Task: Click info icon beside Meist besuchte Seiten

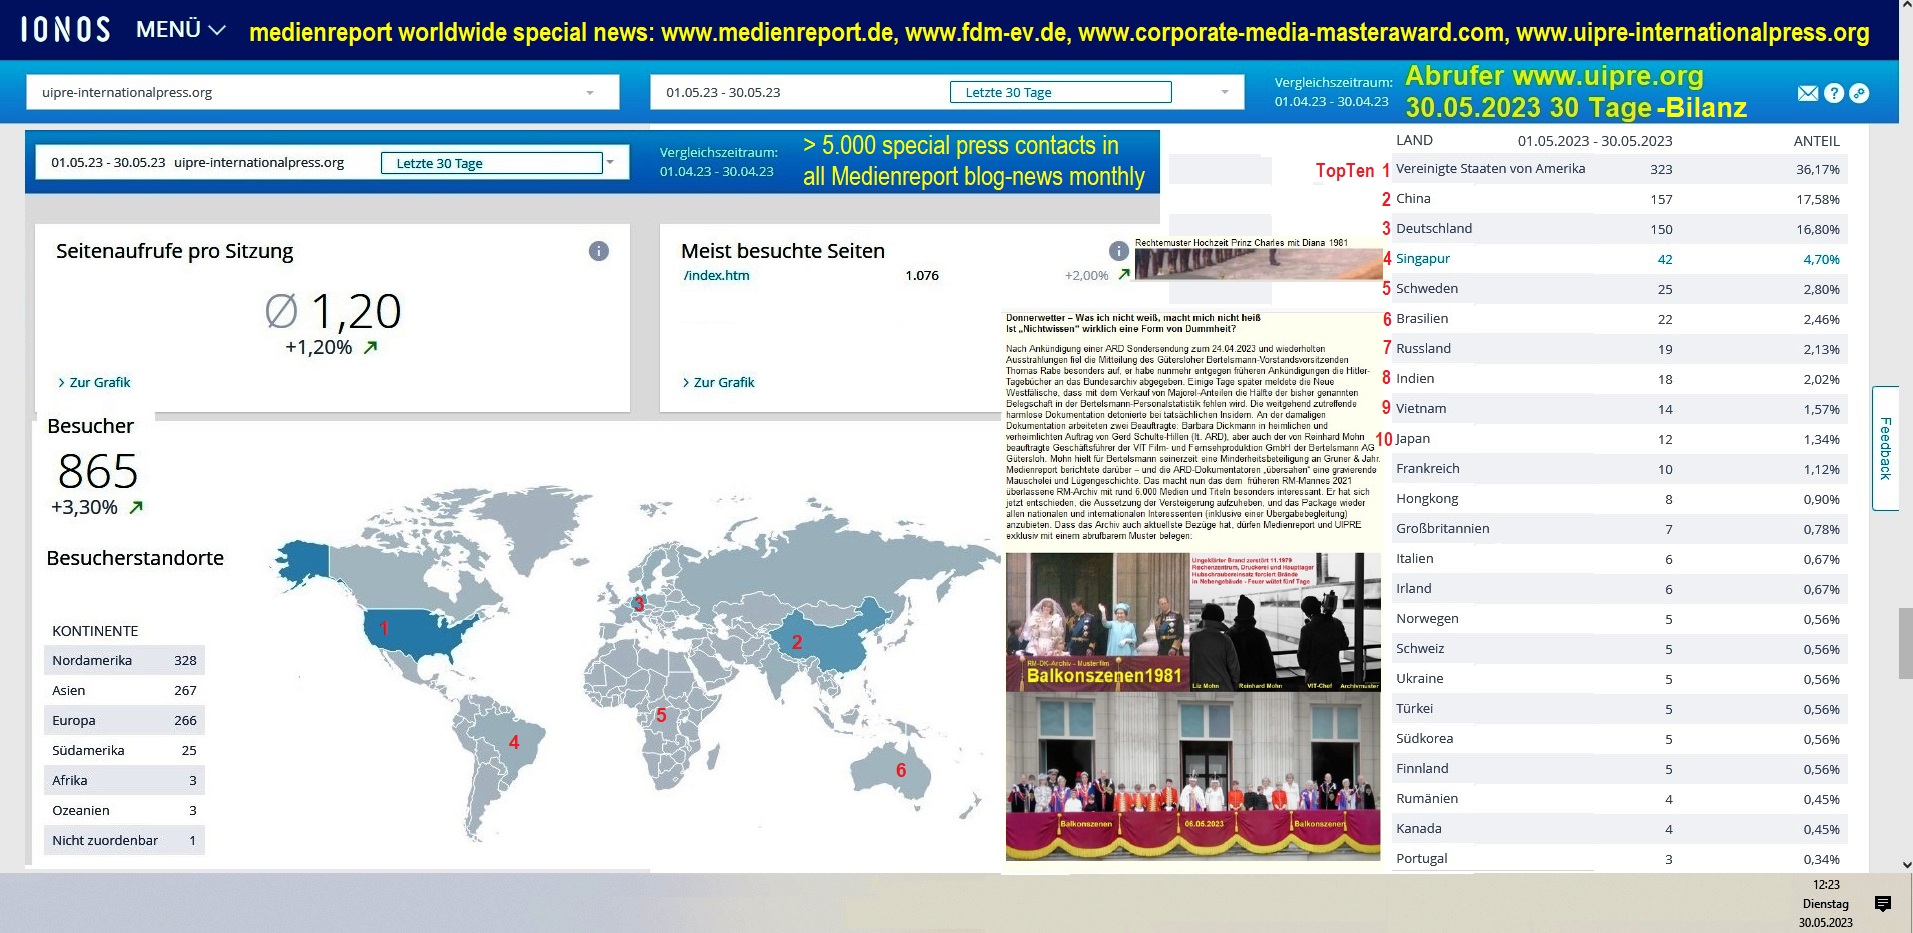Action: (x=1118, y=251)
